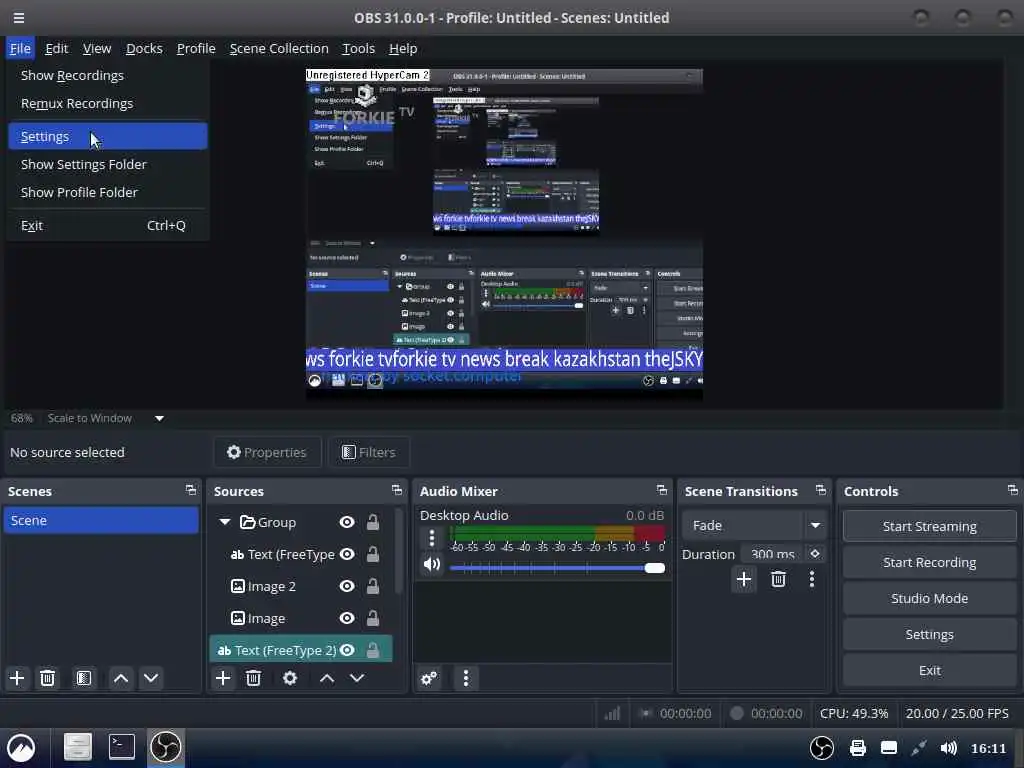Click the volume icon in system tray
The width and height of the screenshot is (1024, 768).
point(948,748)
